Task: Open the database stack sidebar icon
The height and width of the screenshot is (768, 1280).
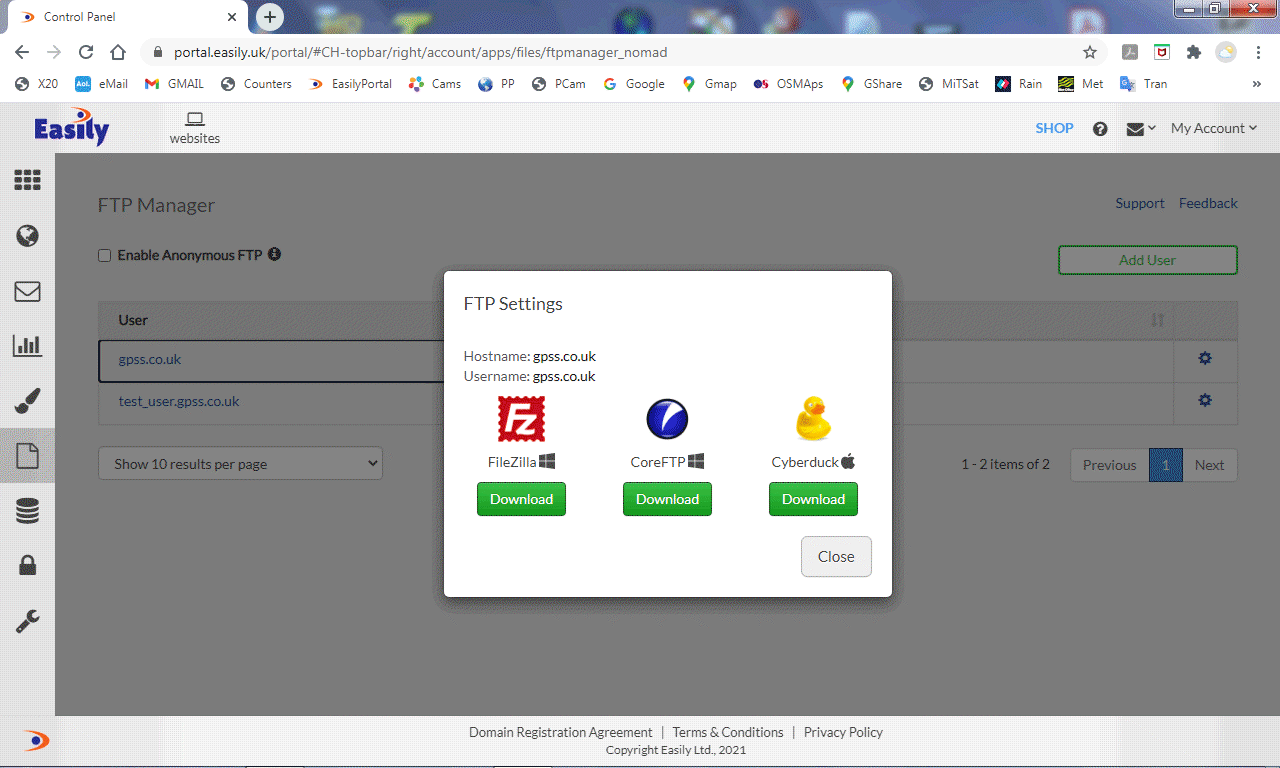Action: (x=28, y=512)
